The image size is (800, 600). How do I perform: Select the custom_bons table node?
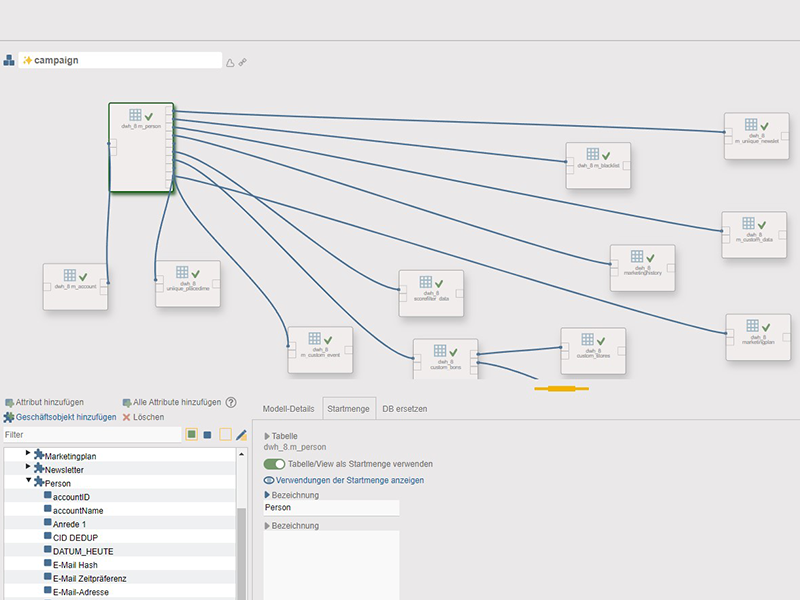[445, 359]
